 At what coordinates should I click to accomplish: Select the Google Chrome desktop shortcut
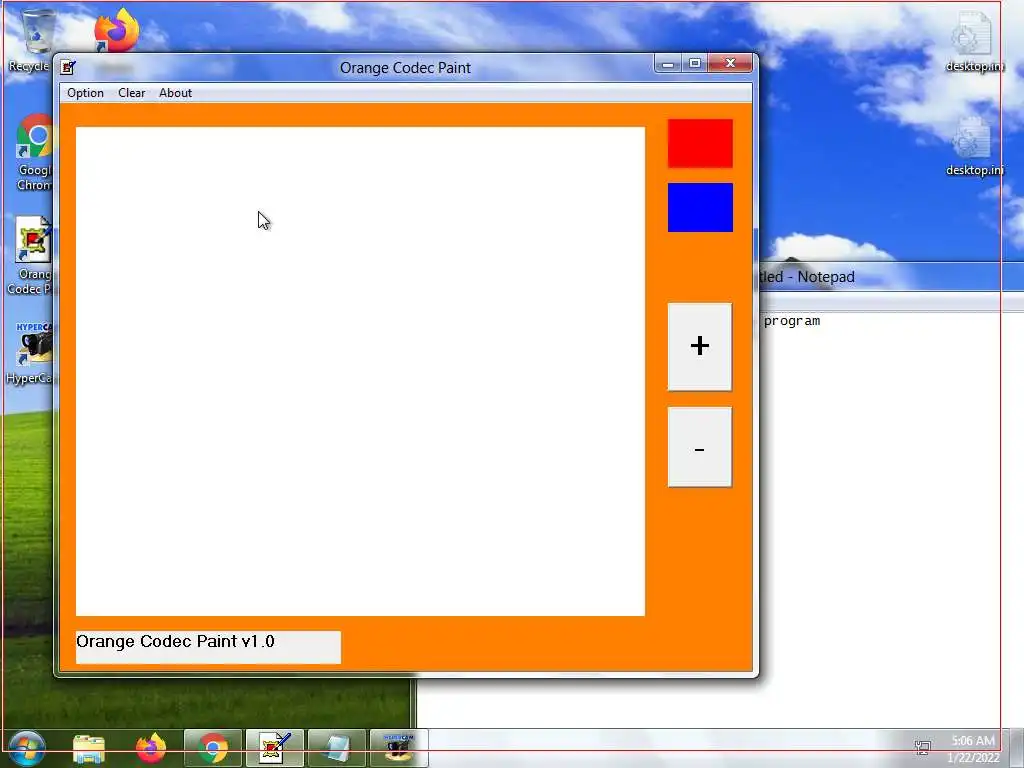34,153
